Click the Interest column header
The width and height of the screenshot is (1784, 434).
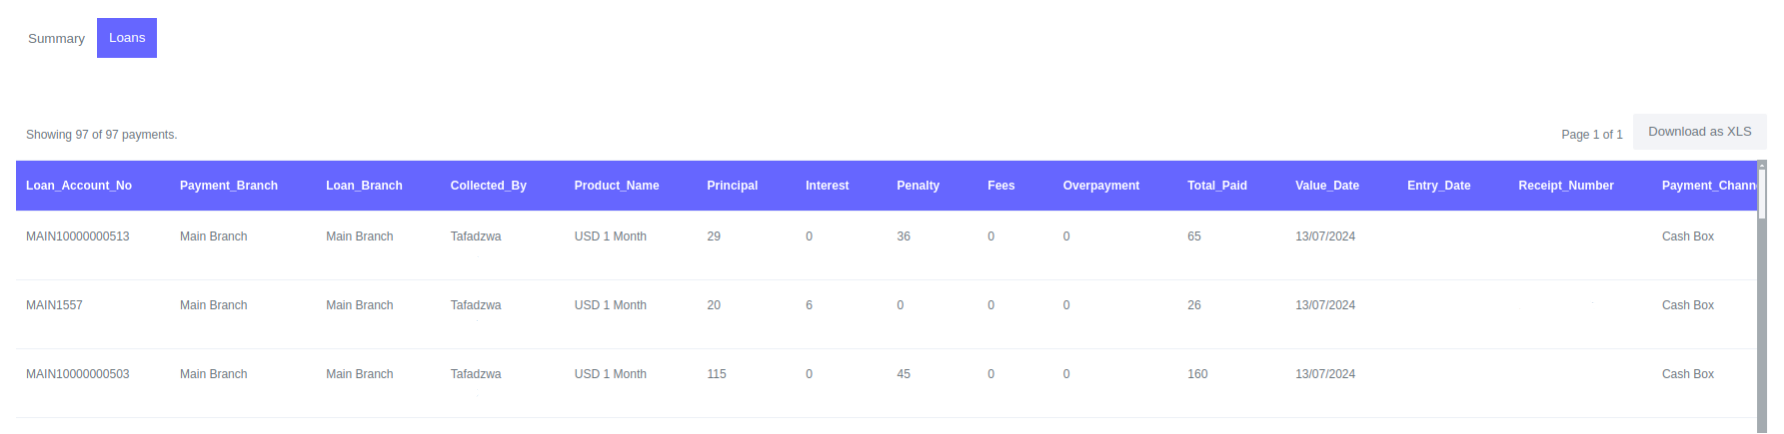pyautogui.click(x=827, y=186)
